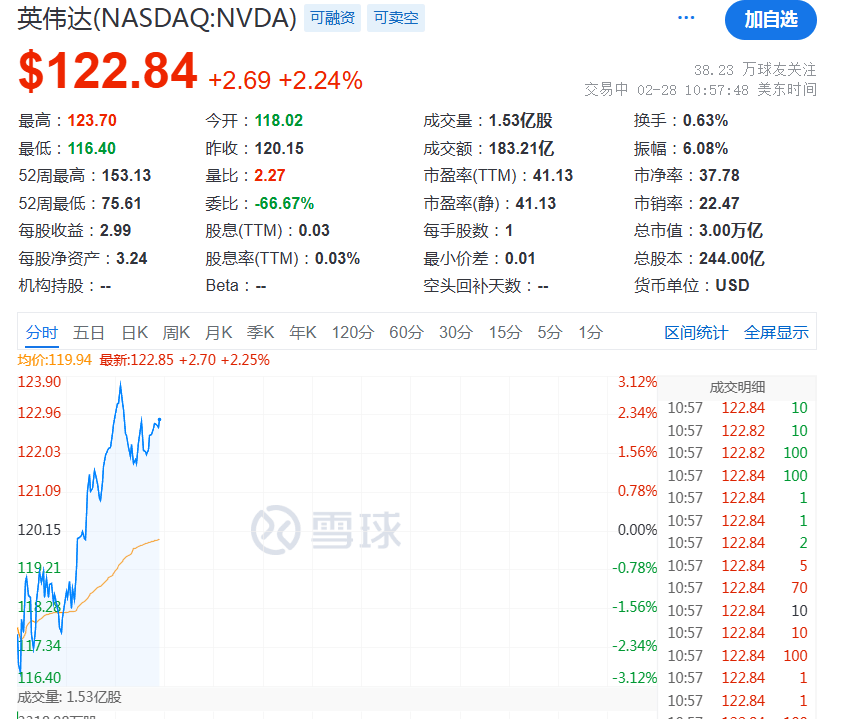The height and width of the screenshot is (719, 842).
Task: Click the 3.12% axis label on chart
Action: [637, 382]
